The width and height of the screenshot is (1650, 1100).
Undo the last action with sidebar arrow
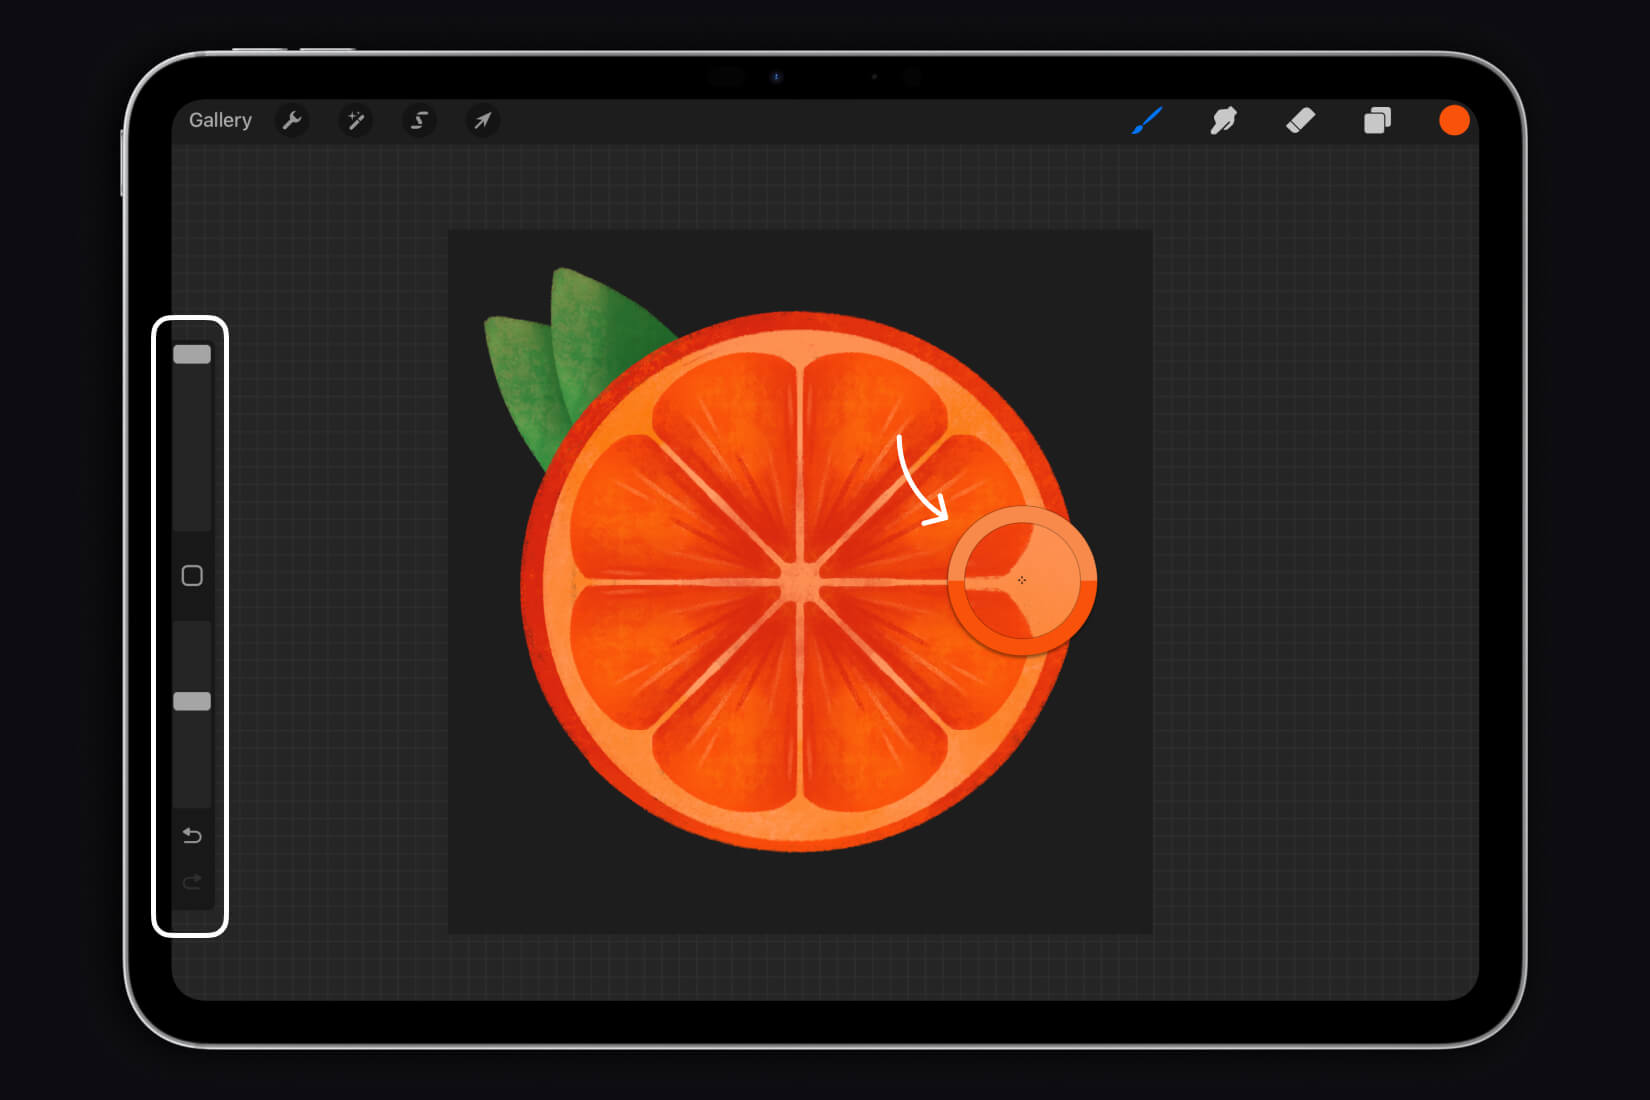pos(192,835)
